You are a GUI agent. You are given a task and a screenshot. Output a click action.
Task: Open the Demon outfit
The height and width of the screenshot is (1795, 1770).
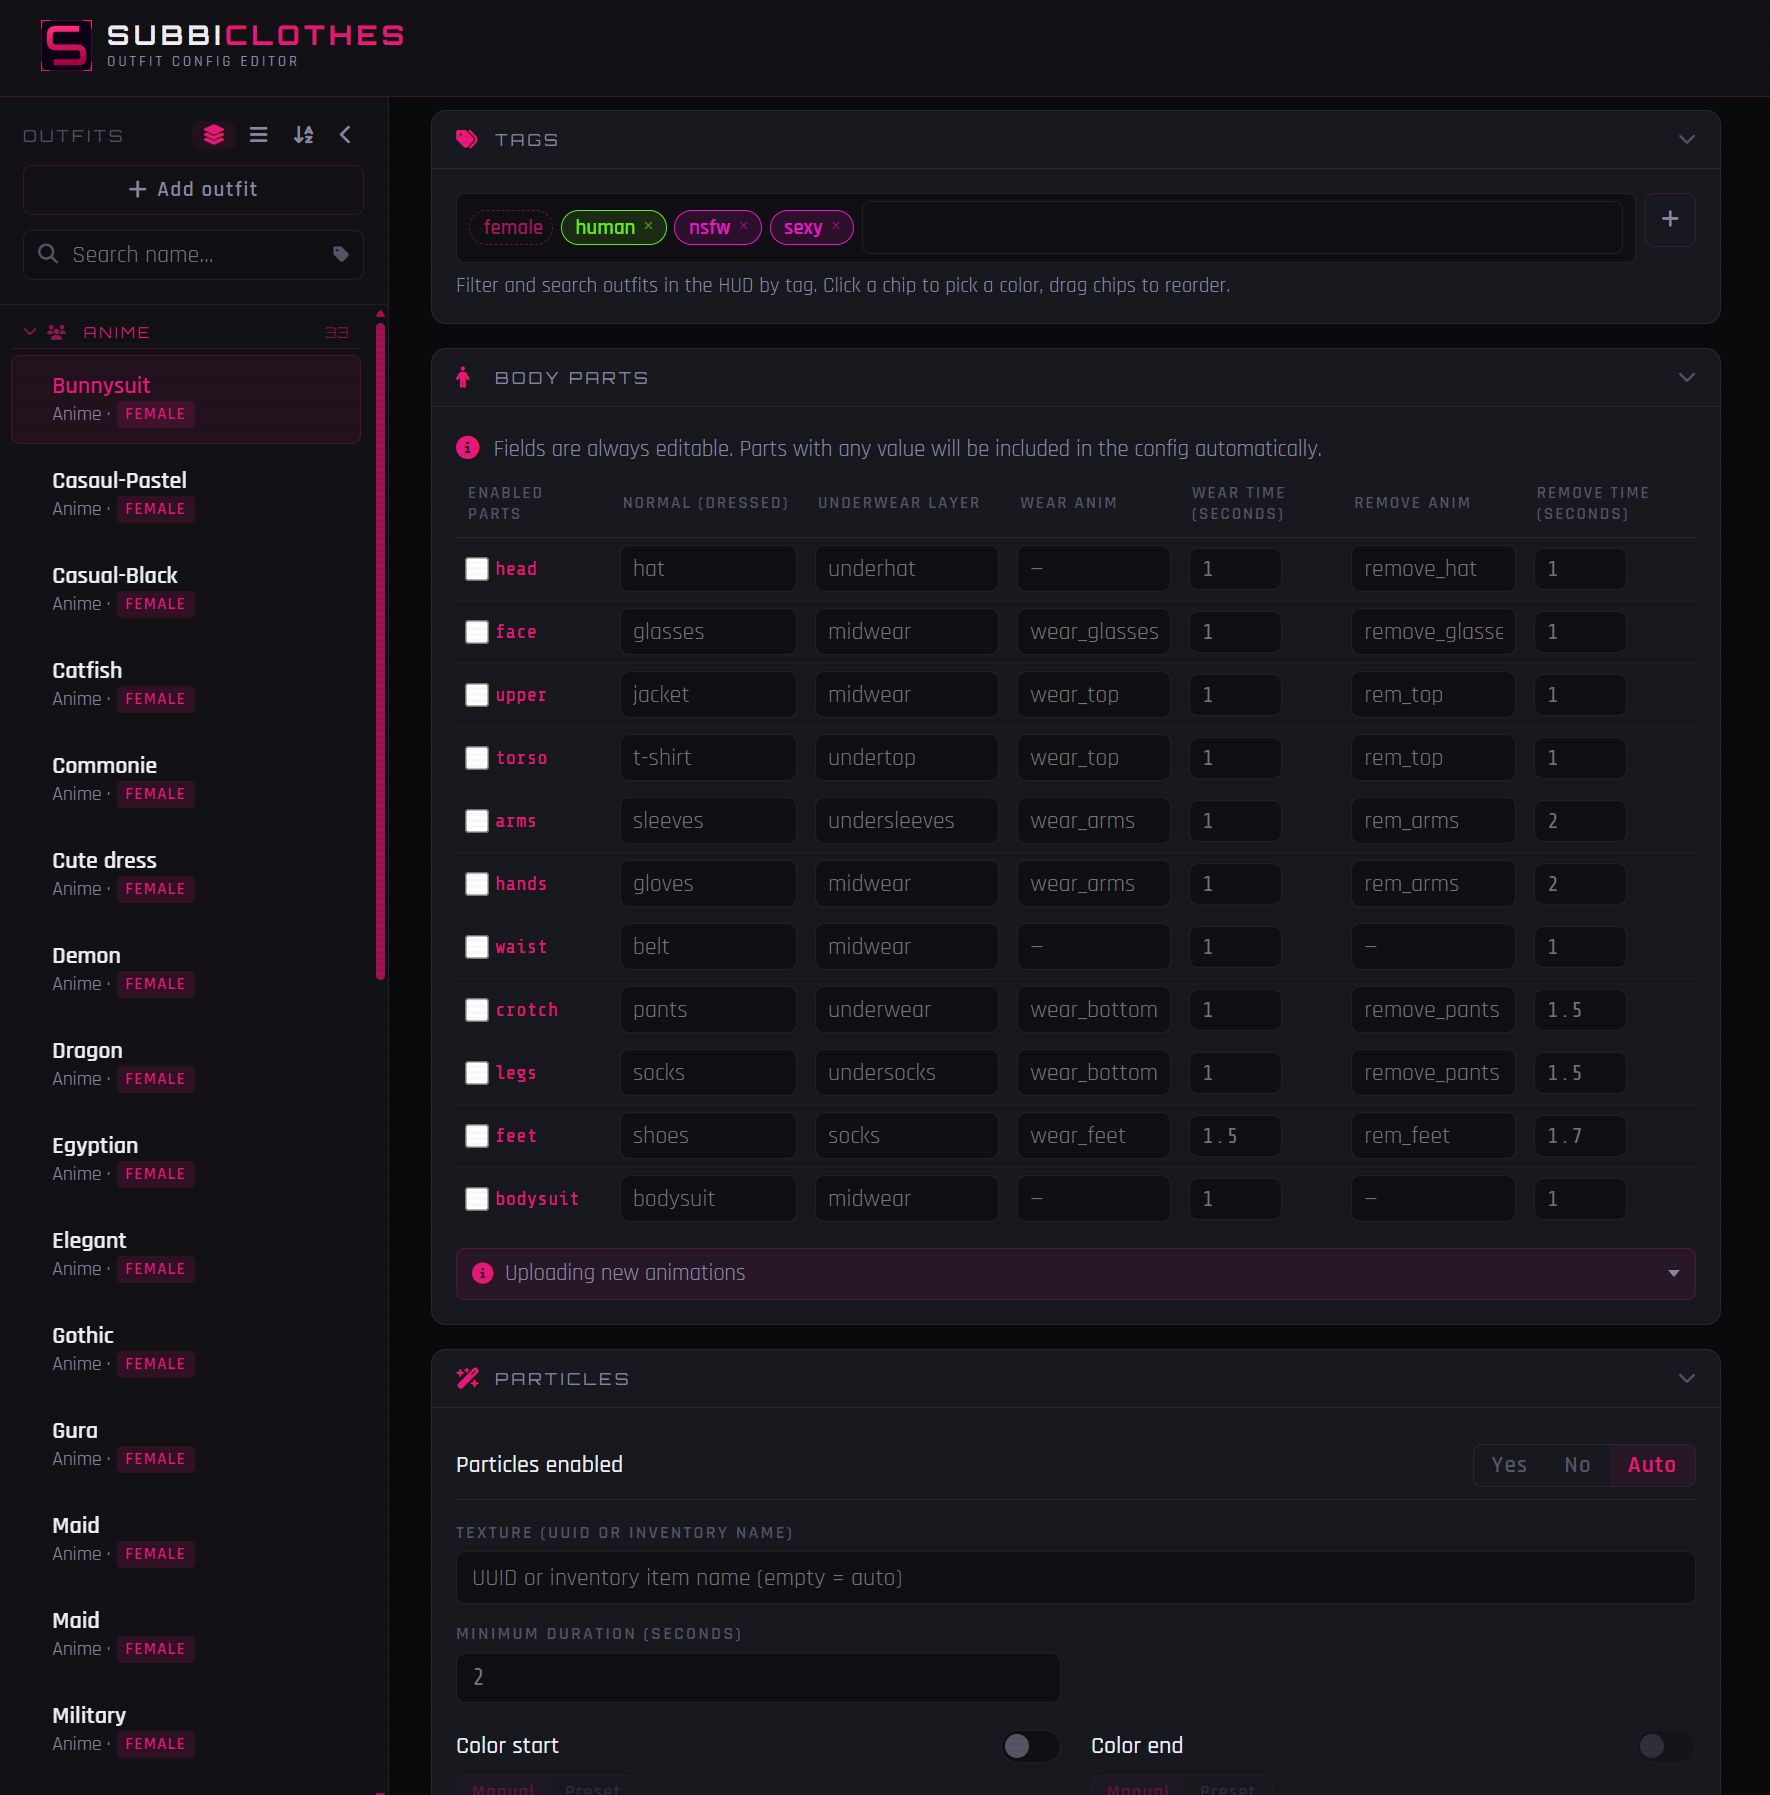(x=186, y=969)
